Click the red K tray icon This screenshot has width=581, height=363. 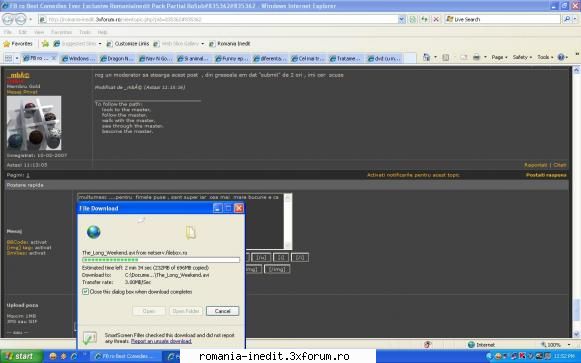pos(522,356)
